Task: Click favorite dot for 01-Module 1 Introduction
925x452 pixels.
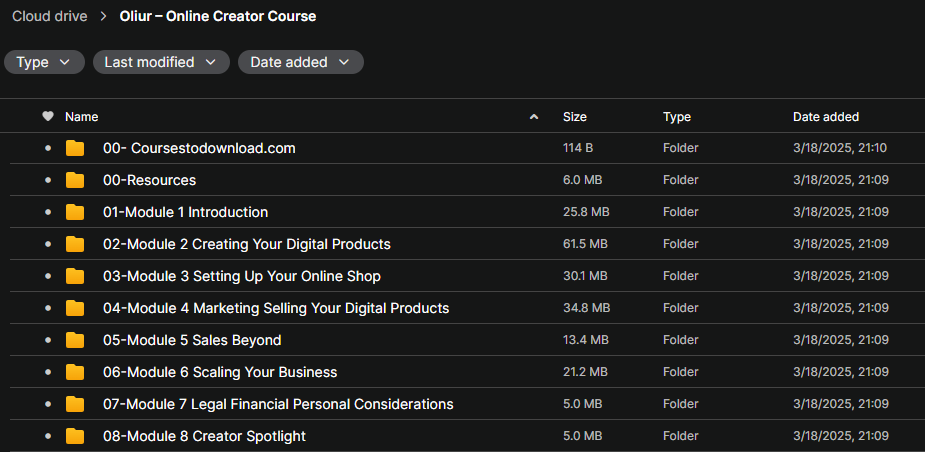Action: [48, 212]
